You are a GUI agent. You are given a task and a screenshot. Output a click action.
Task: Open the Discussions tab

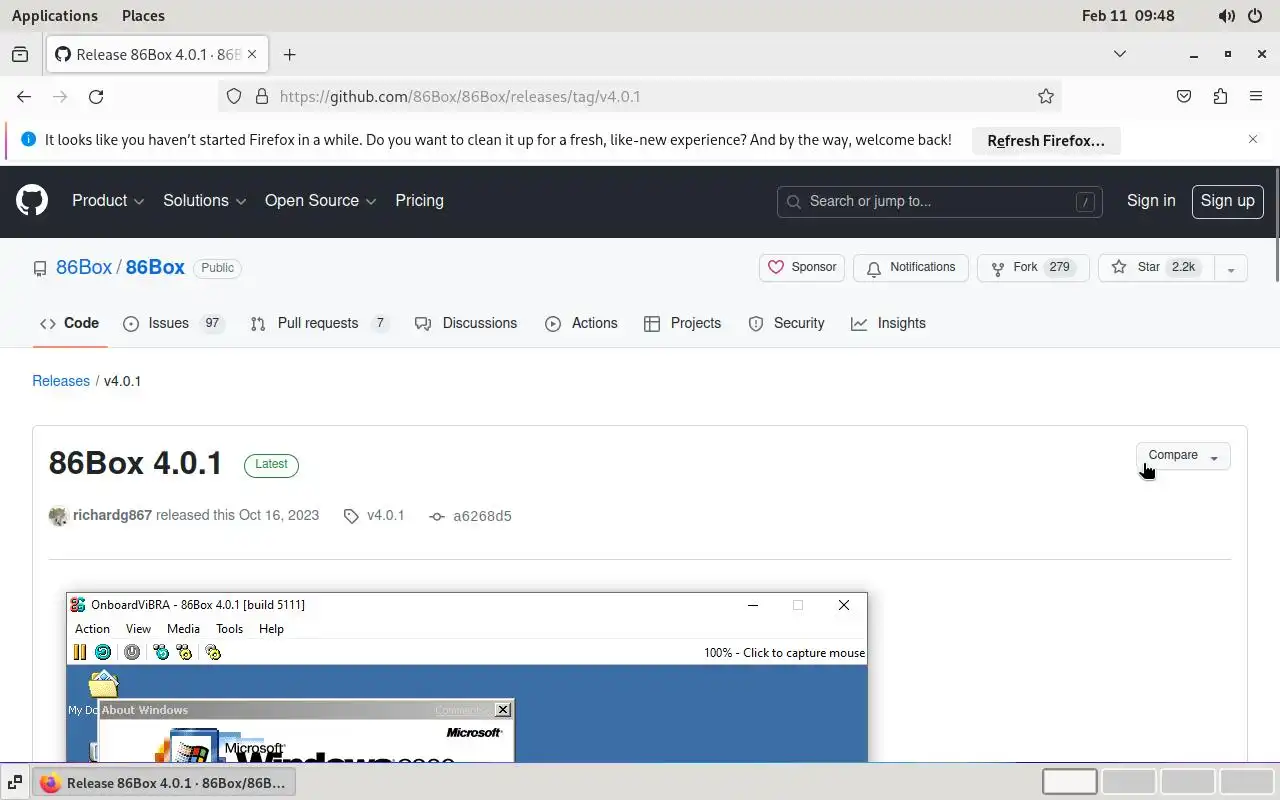[x=466, y=323]
